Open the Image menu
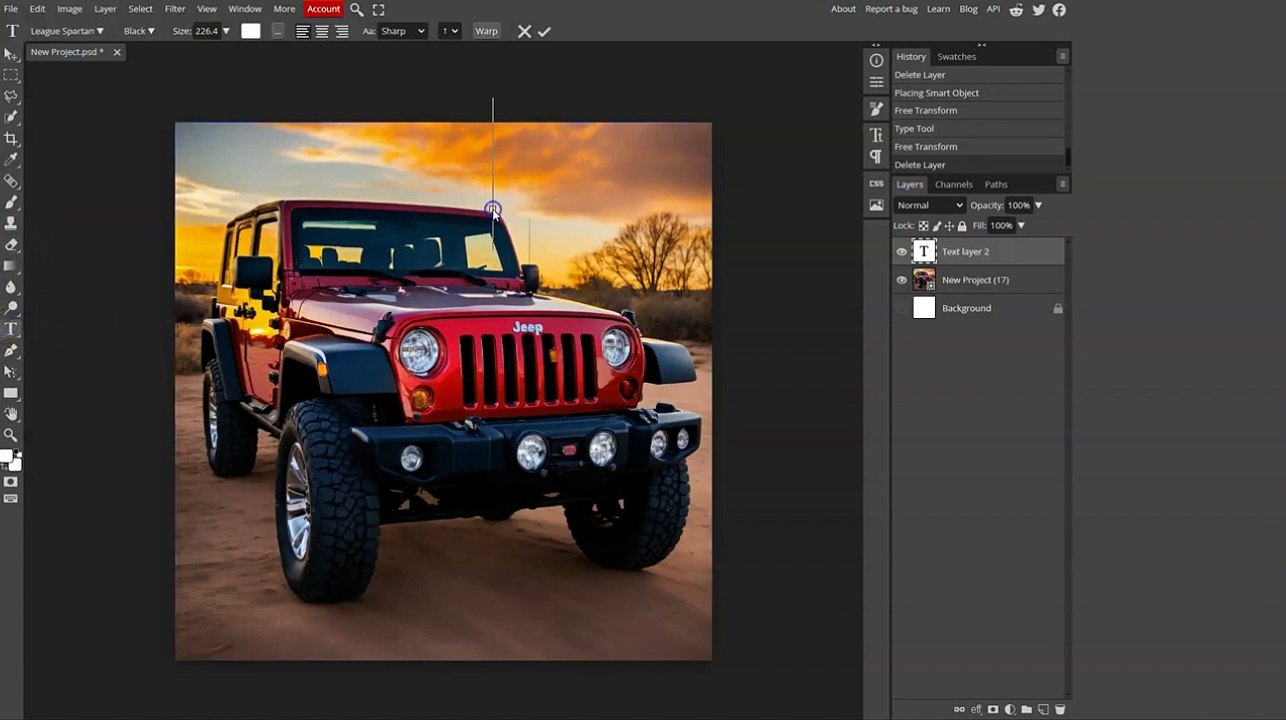Screen dimensions: 1286x720 [x=70, y=9]
